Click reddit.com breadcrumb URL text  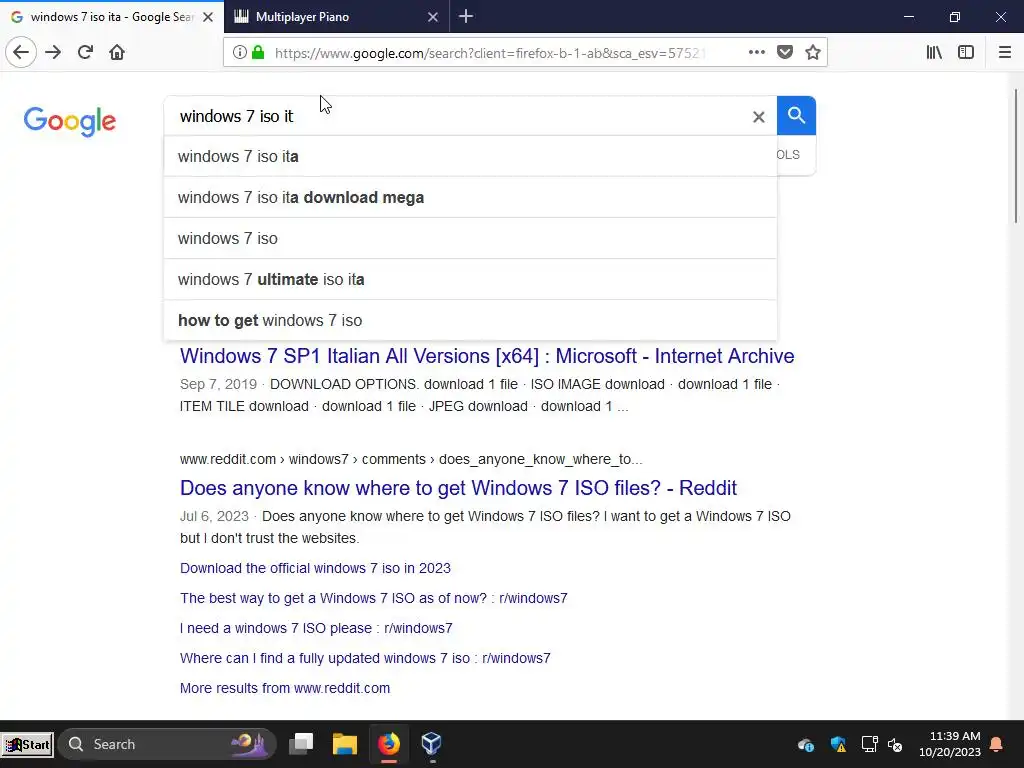pos(411,459)
